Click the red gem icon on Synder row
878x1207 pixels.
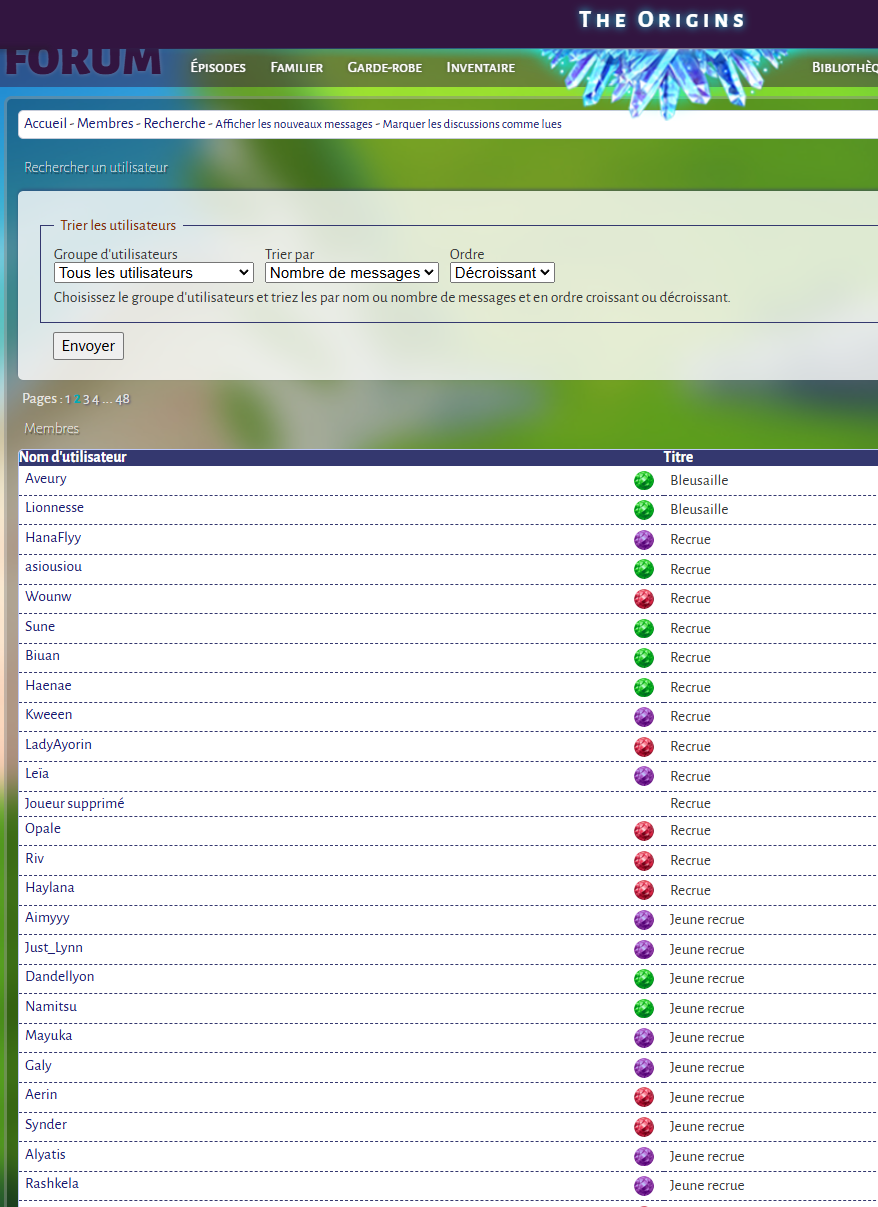(x=644, y=1126)
